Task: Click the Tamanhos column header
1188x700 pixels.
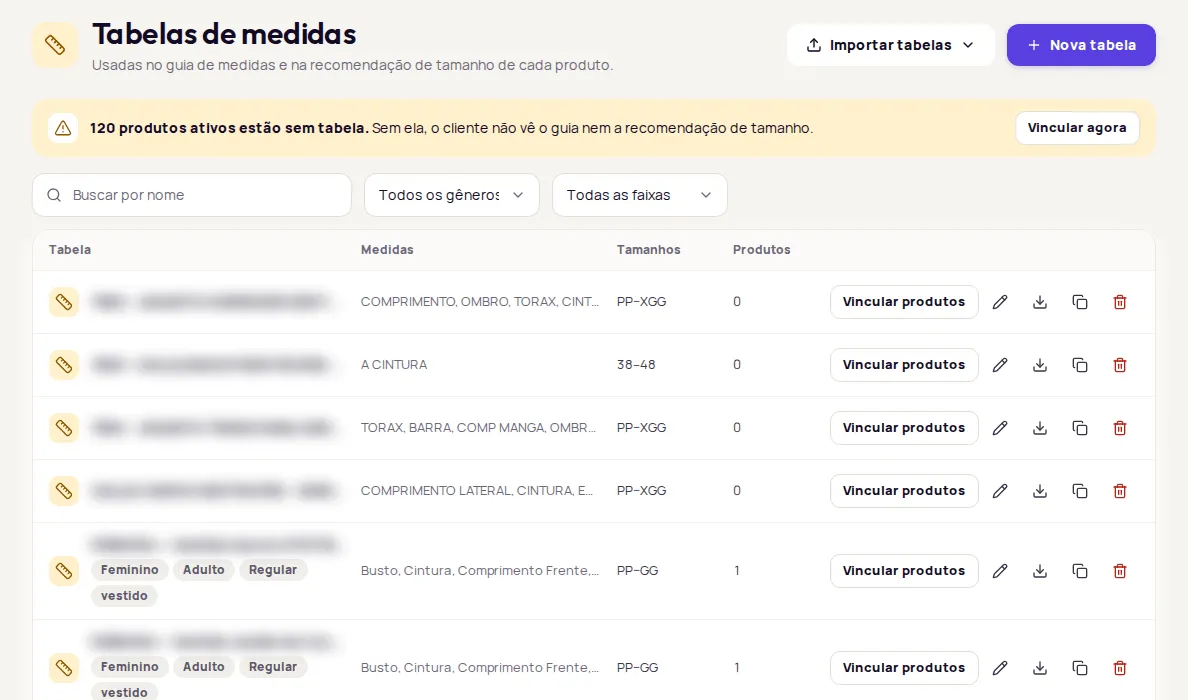Action: (x=649, y=249)
